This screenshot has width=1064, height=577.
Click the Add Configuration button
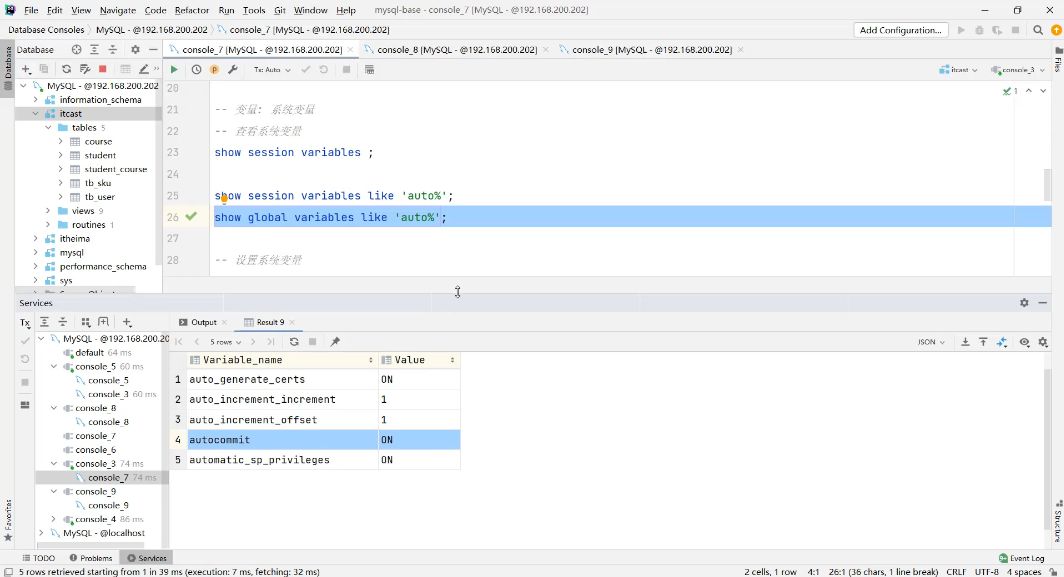pyautogui.click(x=901, y=30)
